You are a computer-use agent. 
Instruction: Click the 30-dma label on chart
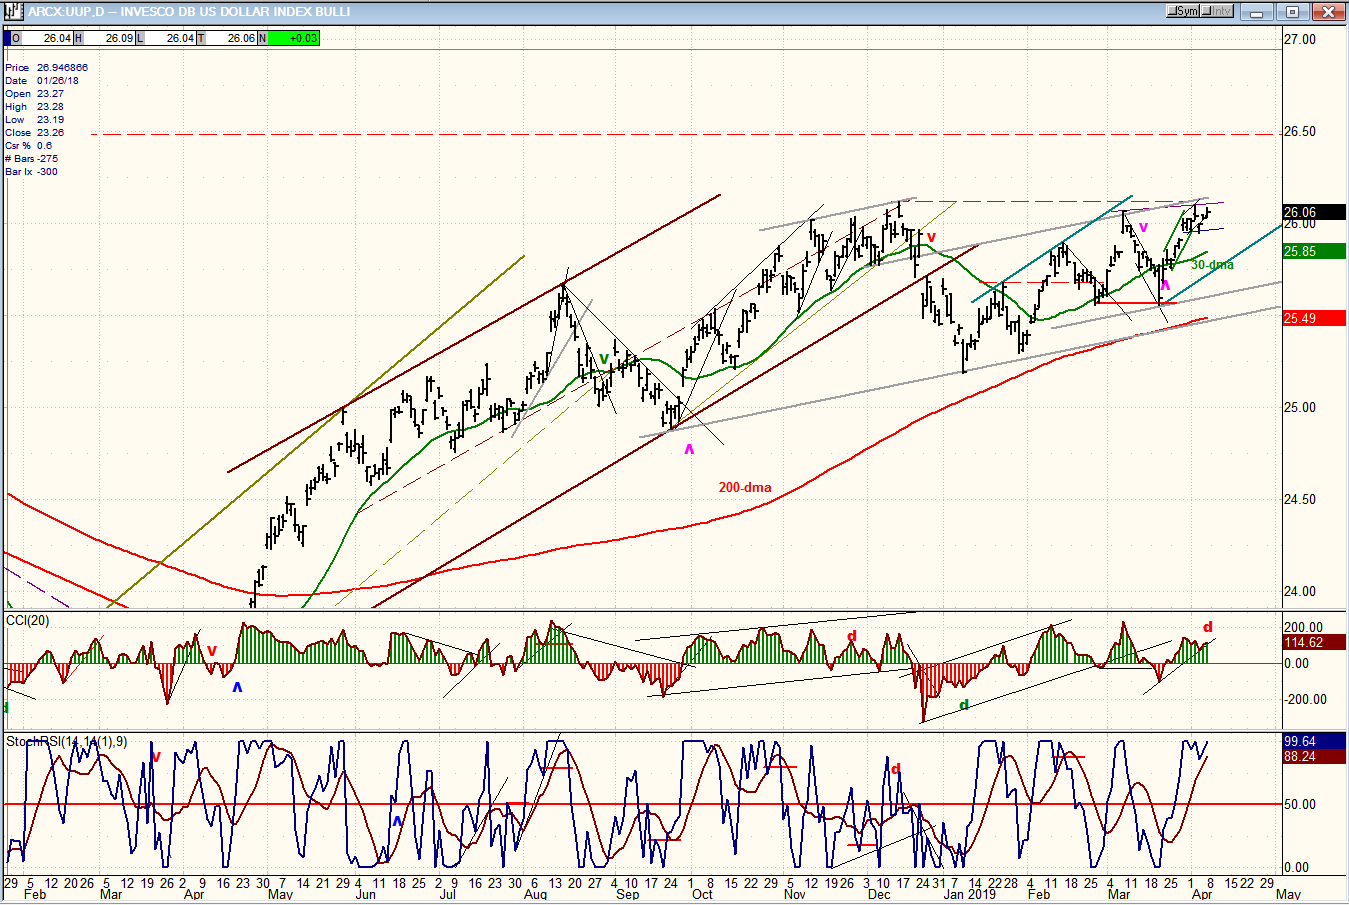(x=1212, y=265)
